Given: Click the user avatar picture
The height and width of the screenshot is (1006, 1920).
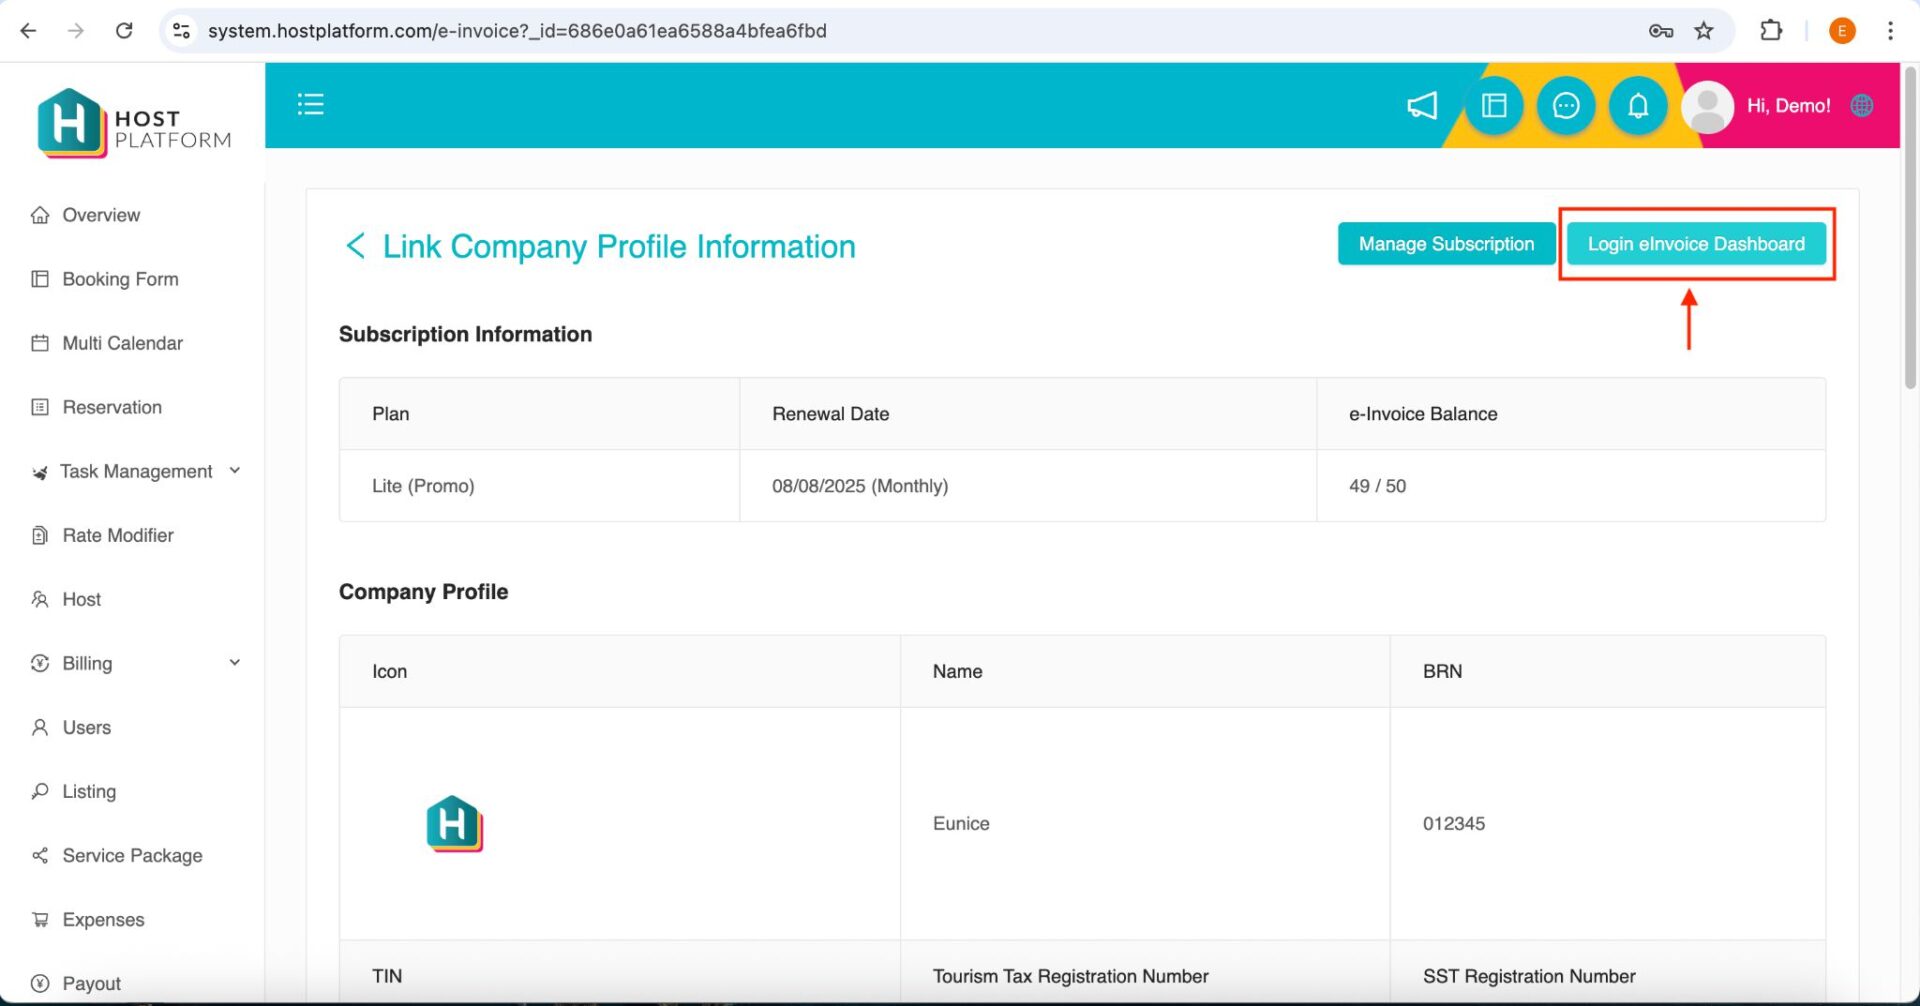Looking at the screenshot, I should click(x=1707, y=106).
